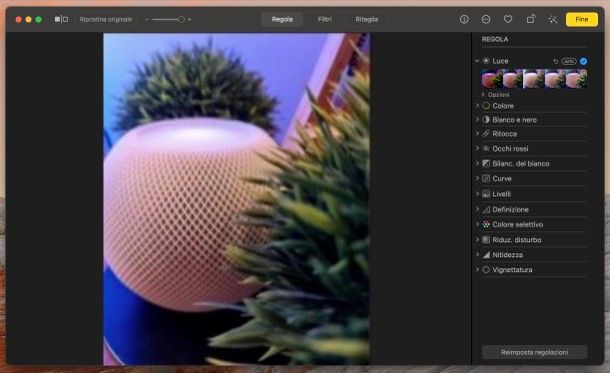Expand the Colore section chevron
Viewport: 610px width, 373px height.
477,105
